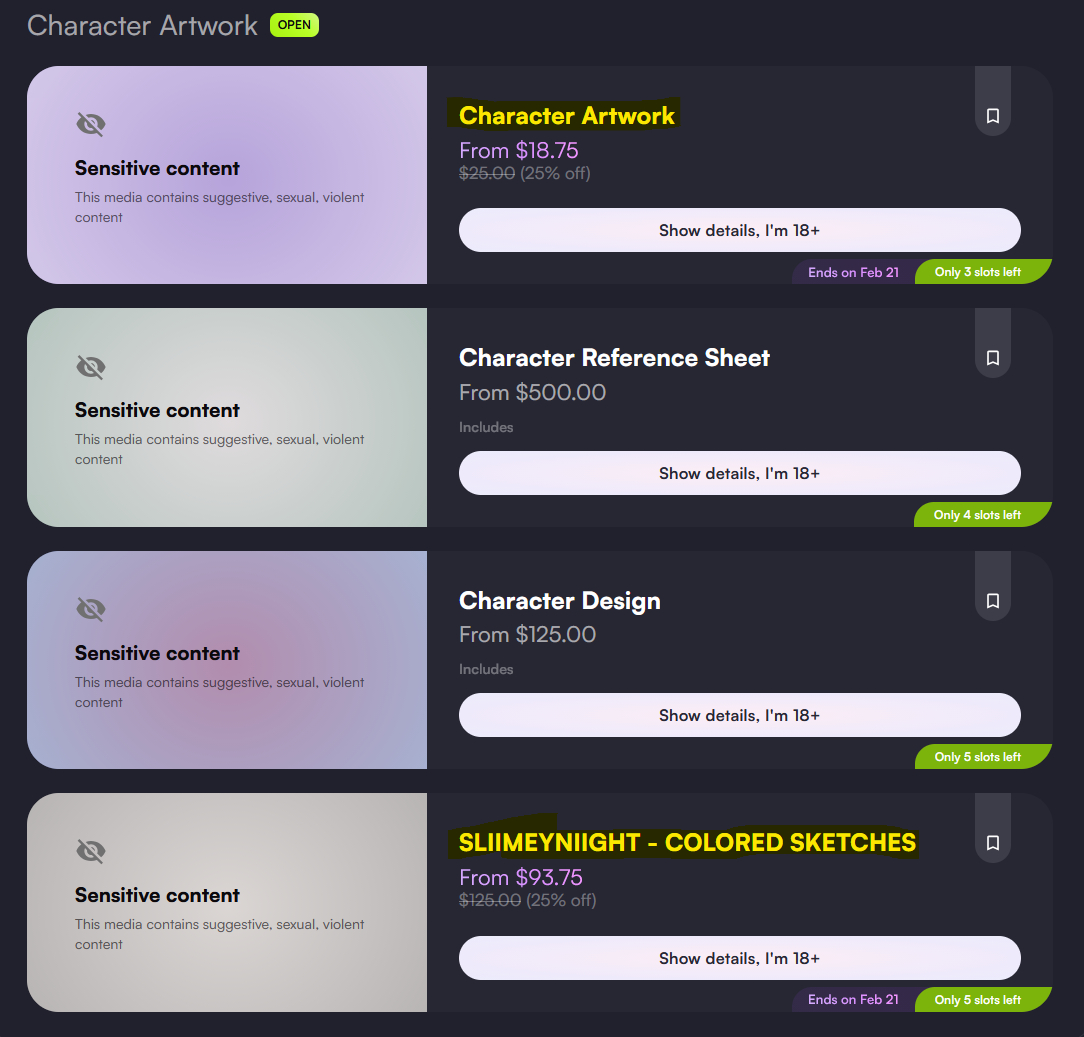This screenshot has width=1084, height=1037.
Task: Click the OPEN status badge
Action: coord(294,25)
